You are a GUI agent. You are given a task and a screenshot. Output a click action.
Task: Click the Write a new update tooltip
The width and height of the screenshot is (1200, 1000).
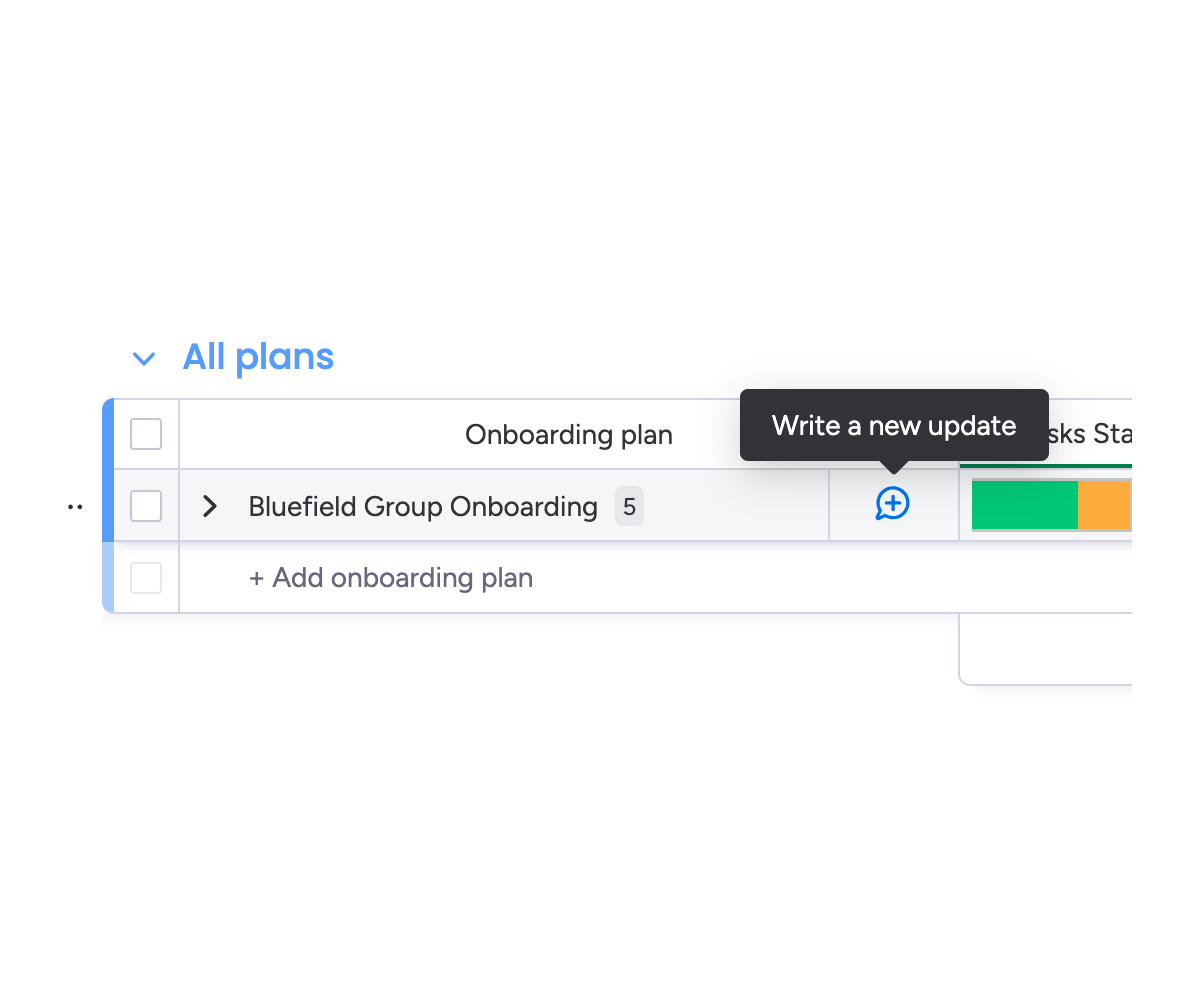pyautogui.click(x=894, y=426)
